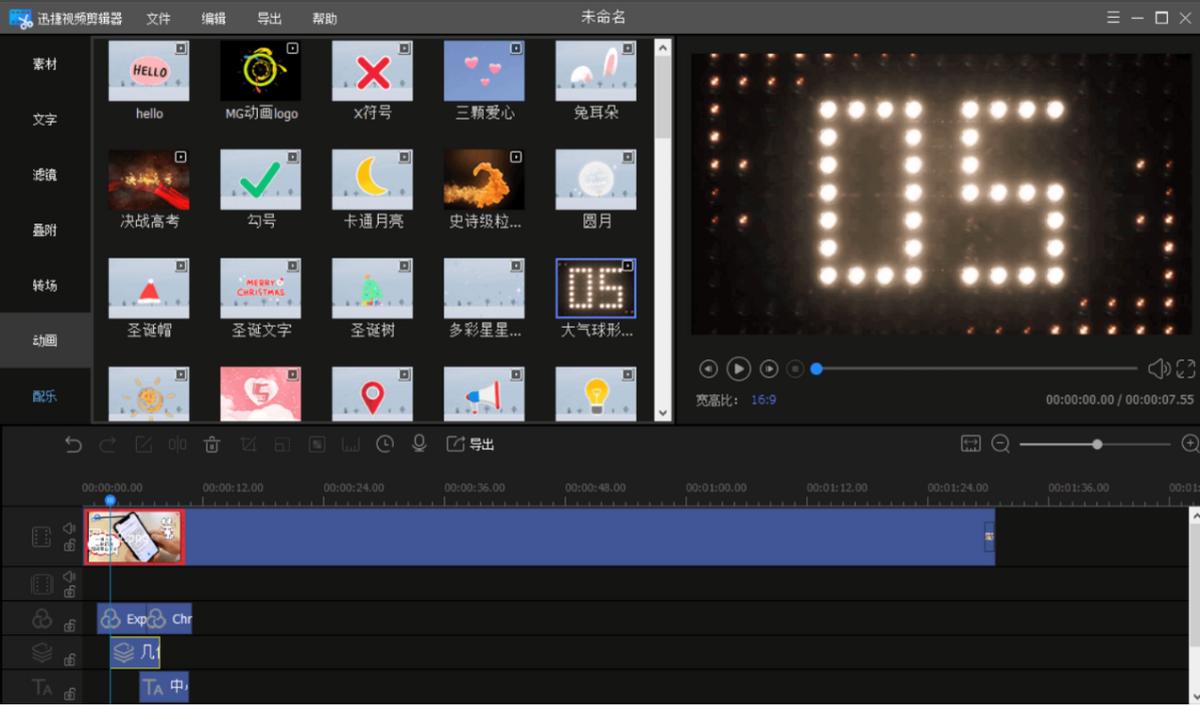The image size is (1200, 705).
Task: Click the timeline zoom slider handle
Action: pos(1097,444)
